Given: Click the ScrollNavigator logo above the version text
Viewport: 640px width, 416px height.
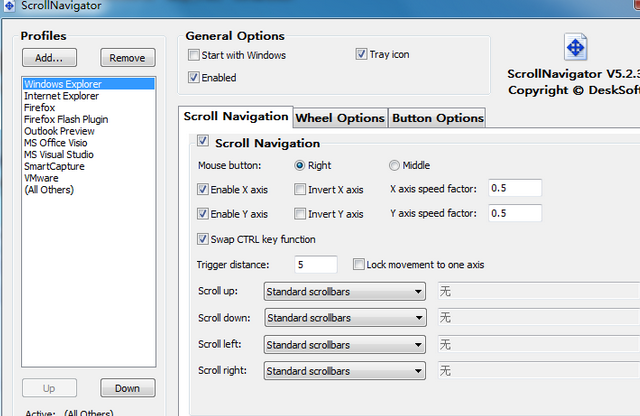Looking at the screenshot, I should [x=576, y=47].
